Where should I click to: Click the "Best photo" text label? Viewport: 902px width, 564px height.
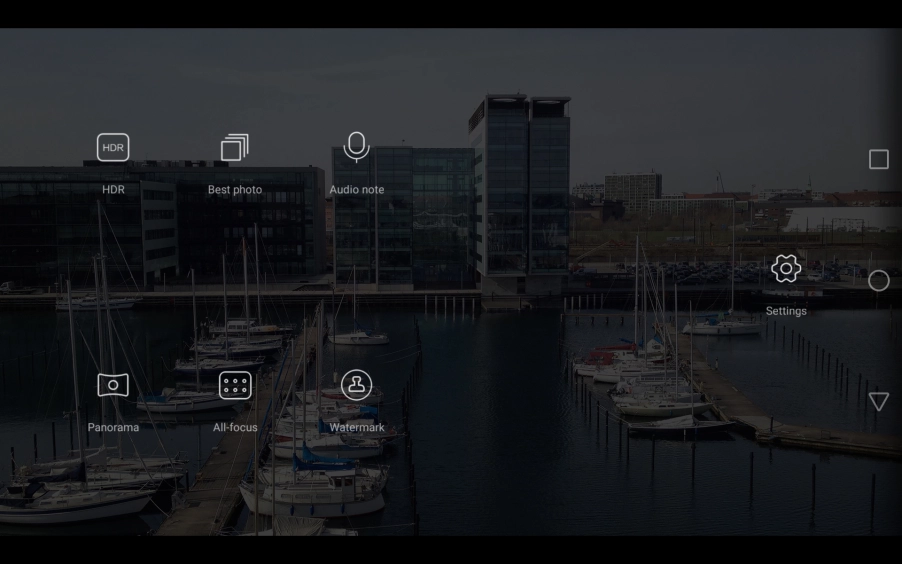point(235,190)
